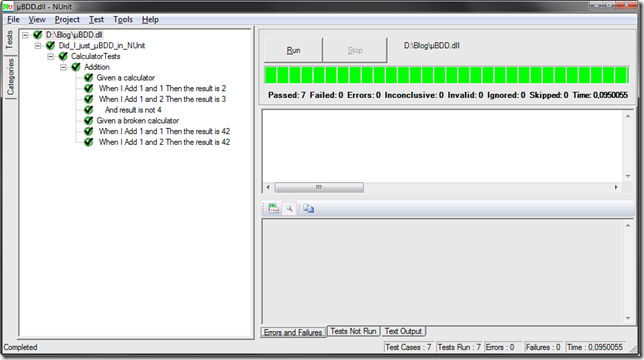Switch to the Tests side tab
Viewport: 644px width, 360px height.
tap(9, 40)
